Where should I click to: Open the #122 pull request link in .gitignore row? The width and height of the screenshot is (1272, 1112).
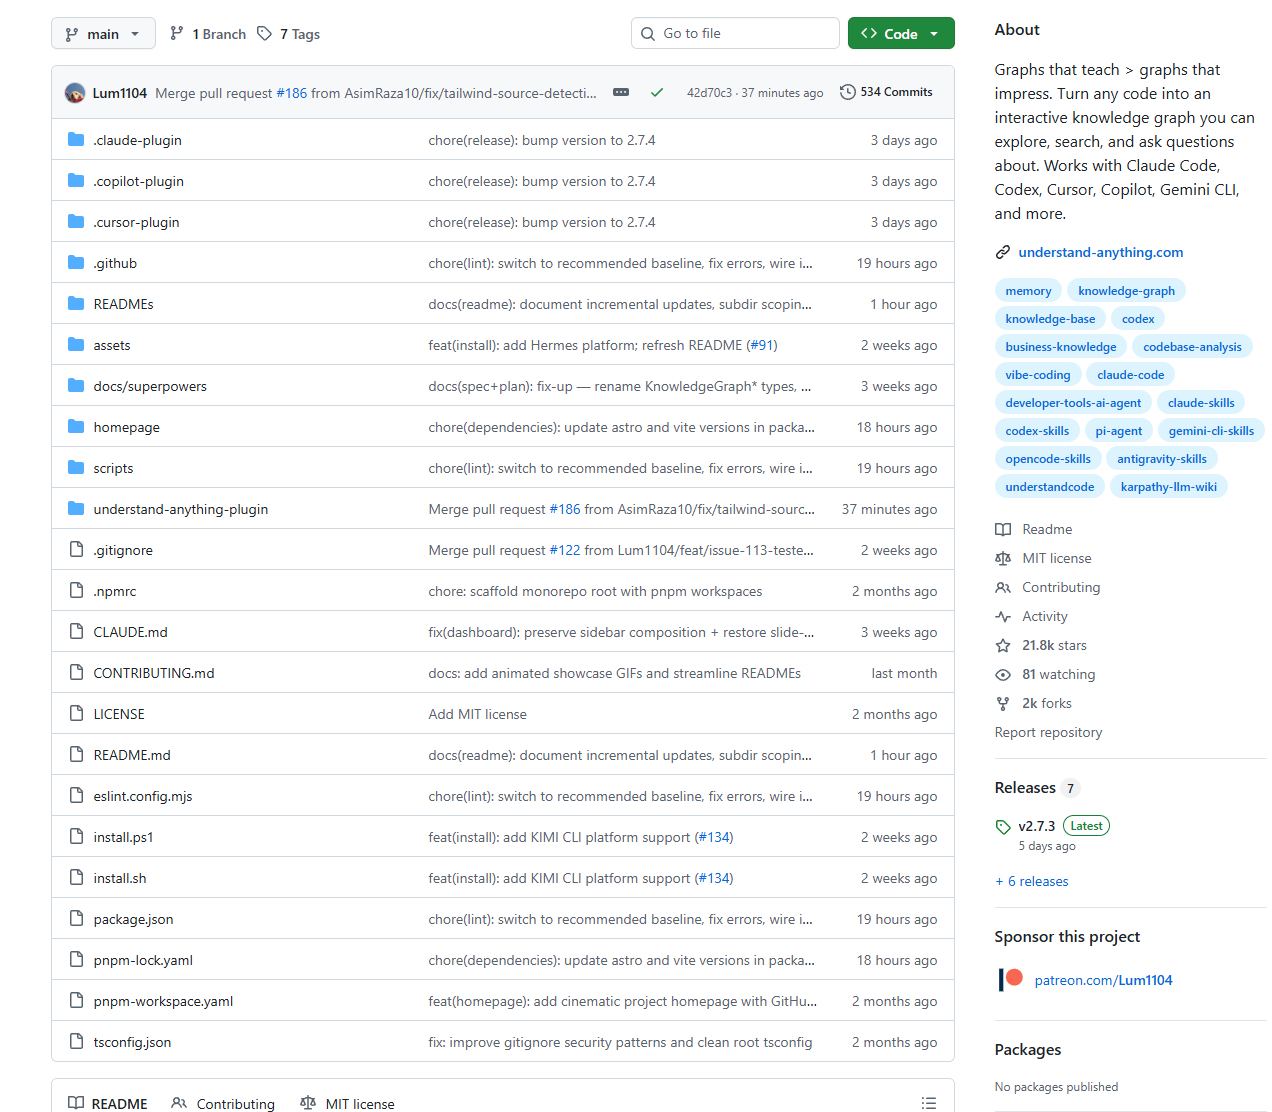[x=565, y=550]
